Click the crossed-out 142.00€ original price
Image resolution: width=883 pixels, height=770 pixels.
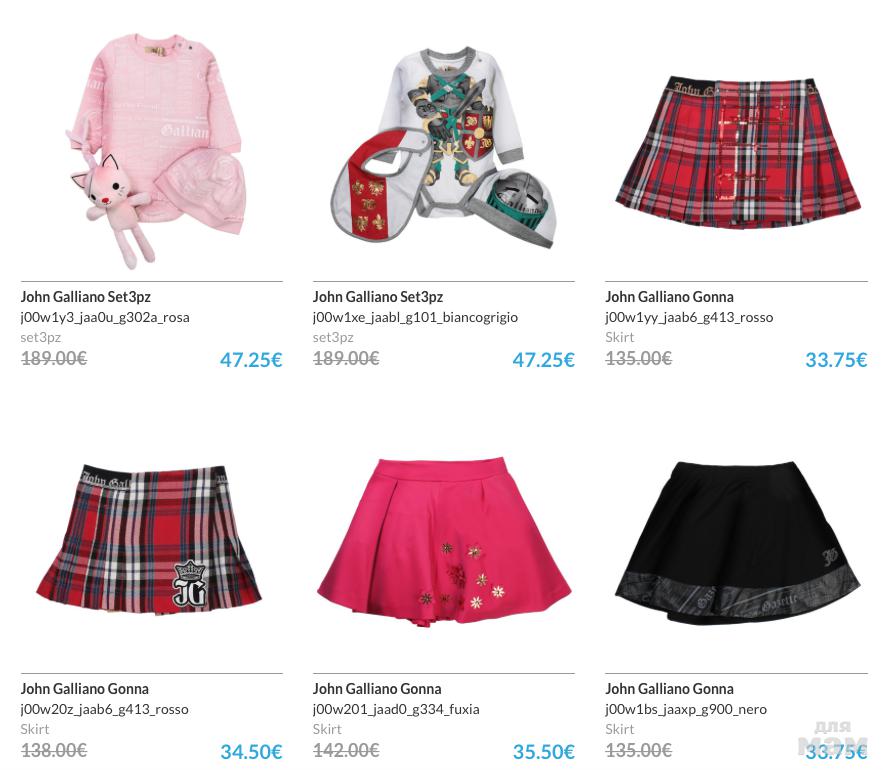[346, 750]
